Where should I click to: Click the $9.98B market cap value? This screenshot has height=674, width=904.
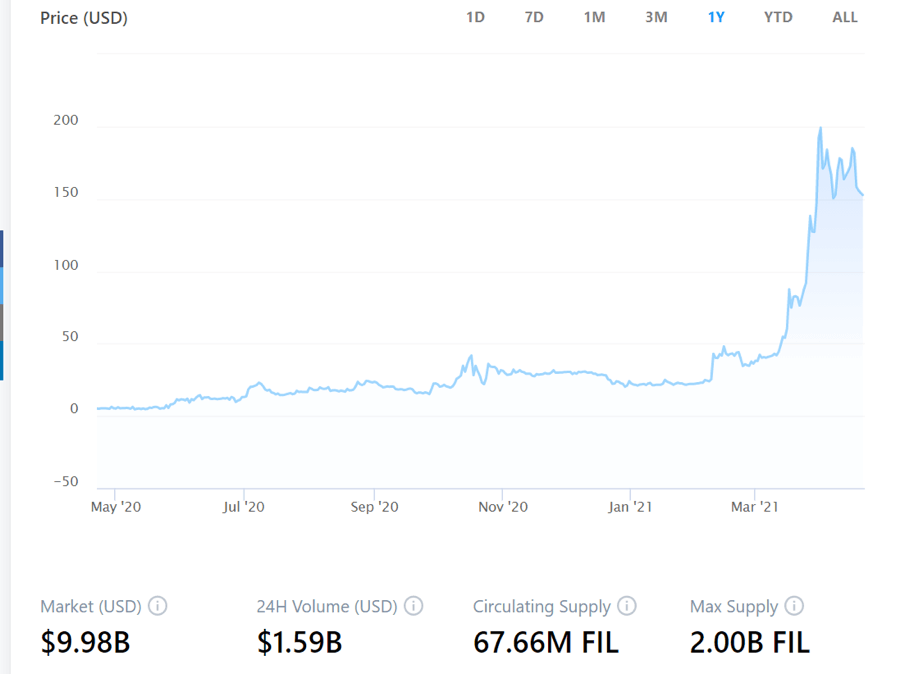84,642
